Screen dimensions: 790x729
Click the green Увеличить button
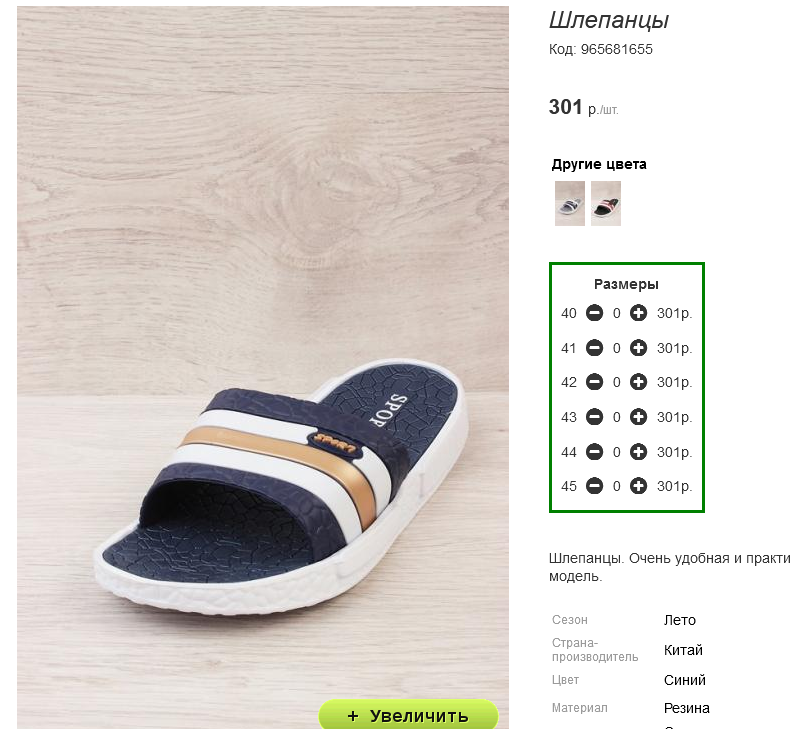[409, 715]
